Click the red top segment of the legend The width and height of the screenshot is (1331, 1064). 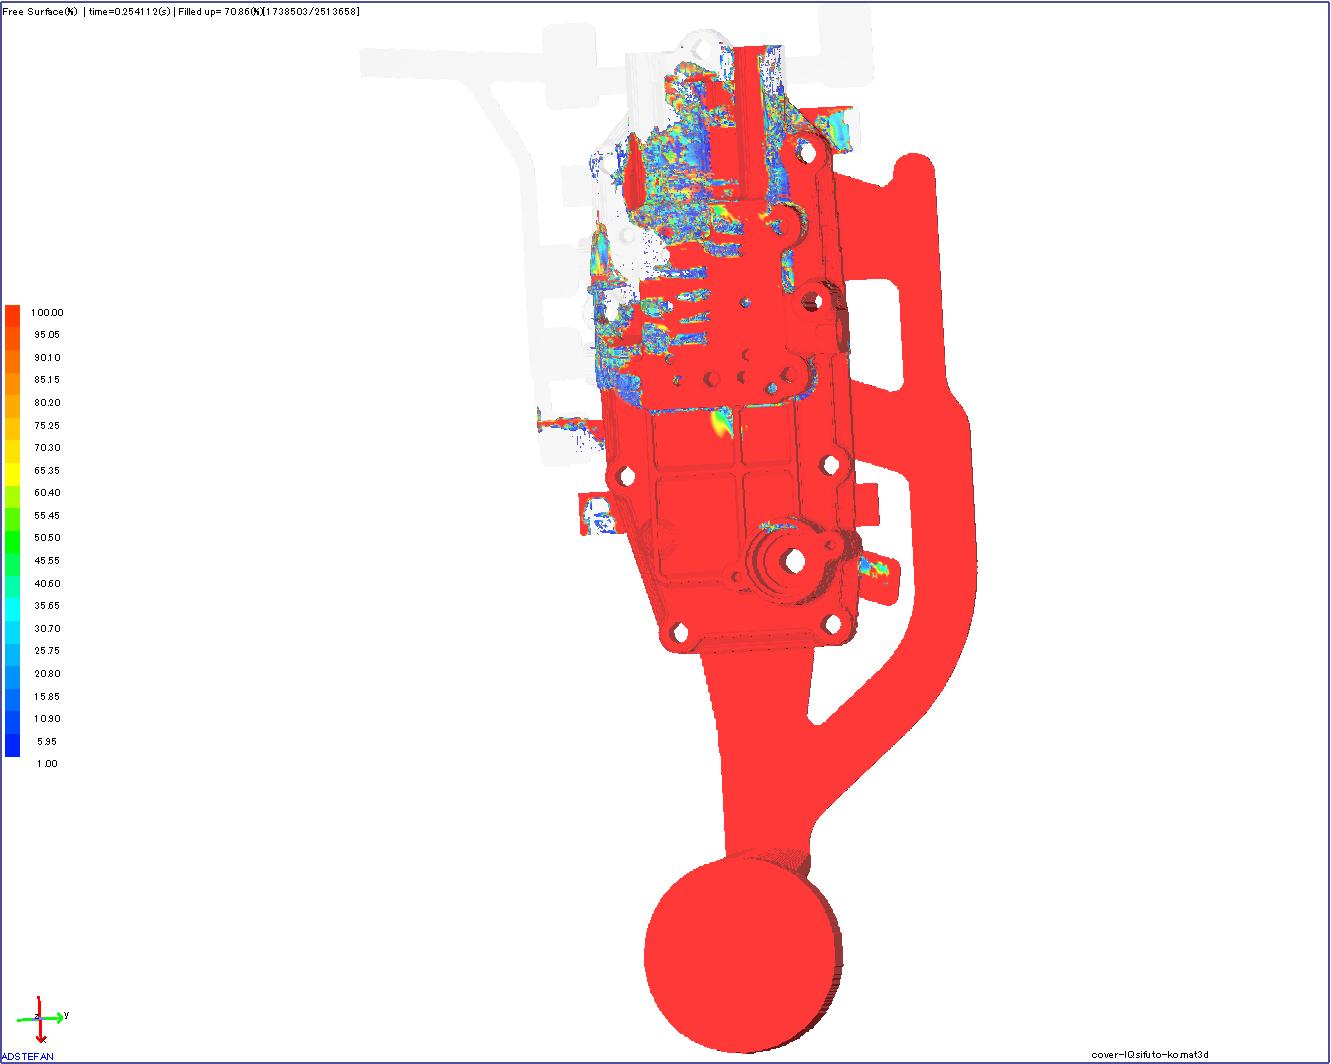click(12, 316)
